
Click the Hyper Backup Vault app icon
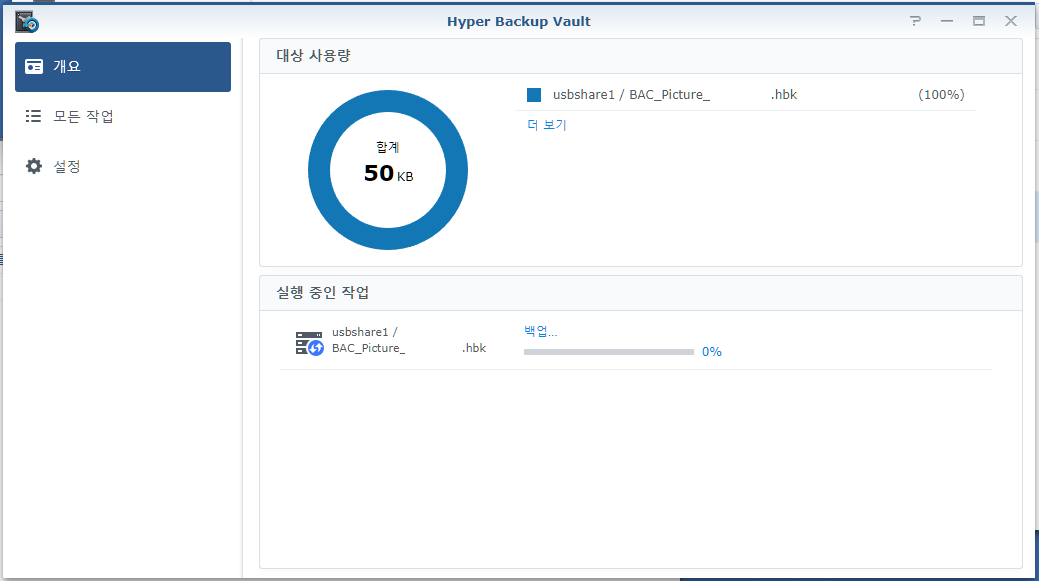click(27, 21)
